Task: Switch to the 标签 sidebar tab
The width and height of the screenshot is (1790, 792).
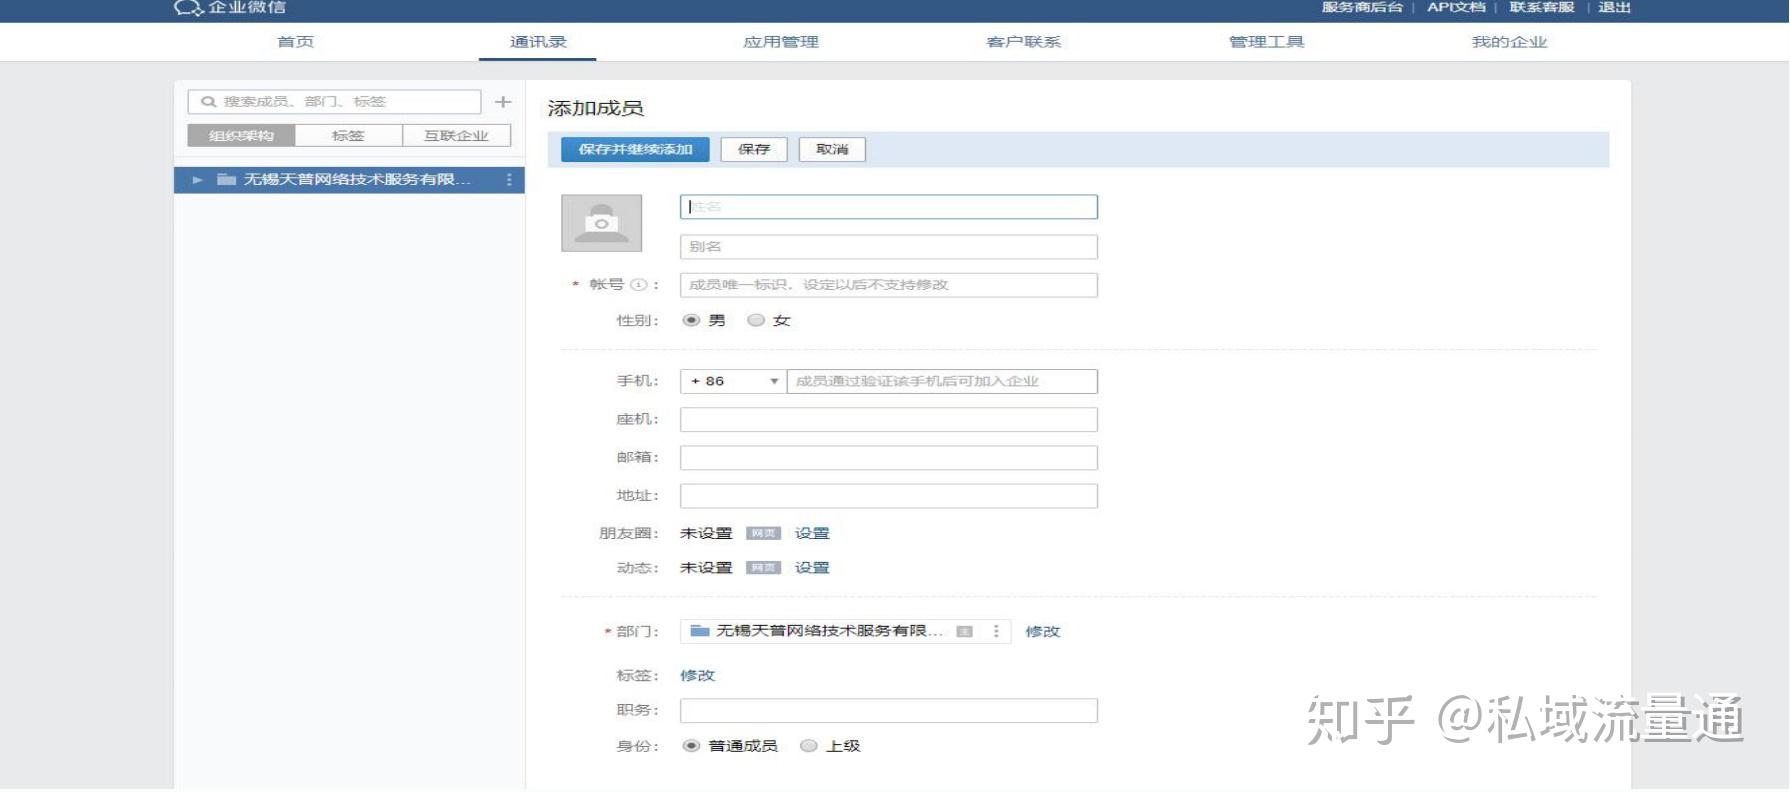Action: click(x=348, y=136)
